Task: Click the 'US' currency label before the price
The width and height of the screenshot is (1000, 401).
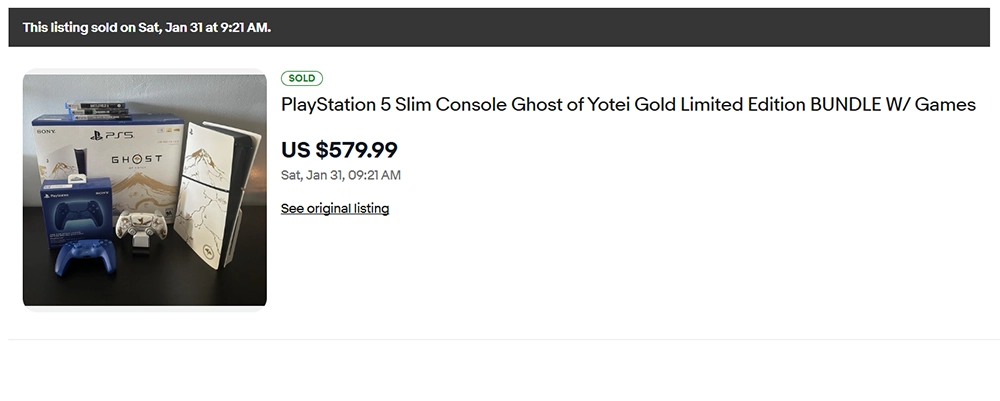Action: [296, 150]
